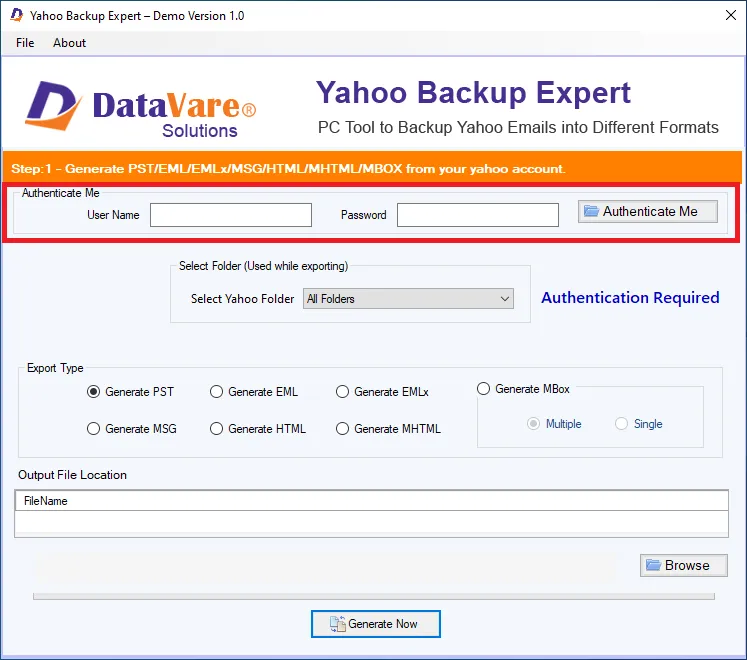The height and width of the screenshot is (660, 747).
Task: Click the User Name input field
Action: (231, 215)
